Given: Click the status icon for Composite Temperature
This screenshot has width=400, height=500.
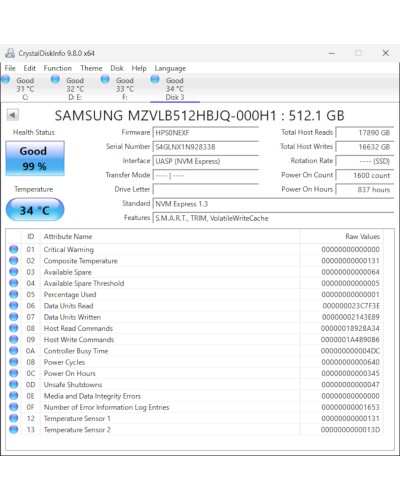Looking at the screenshot, I should (14, 260).
